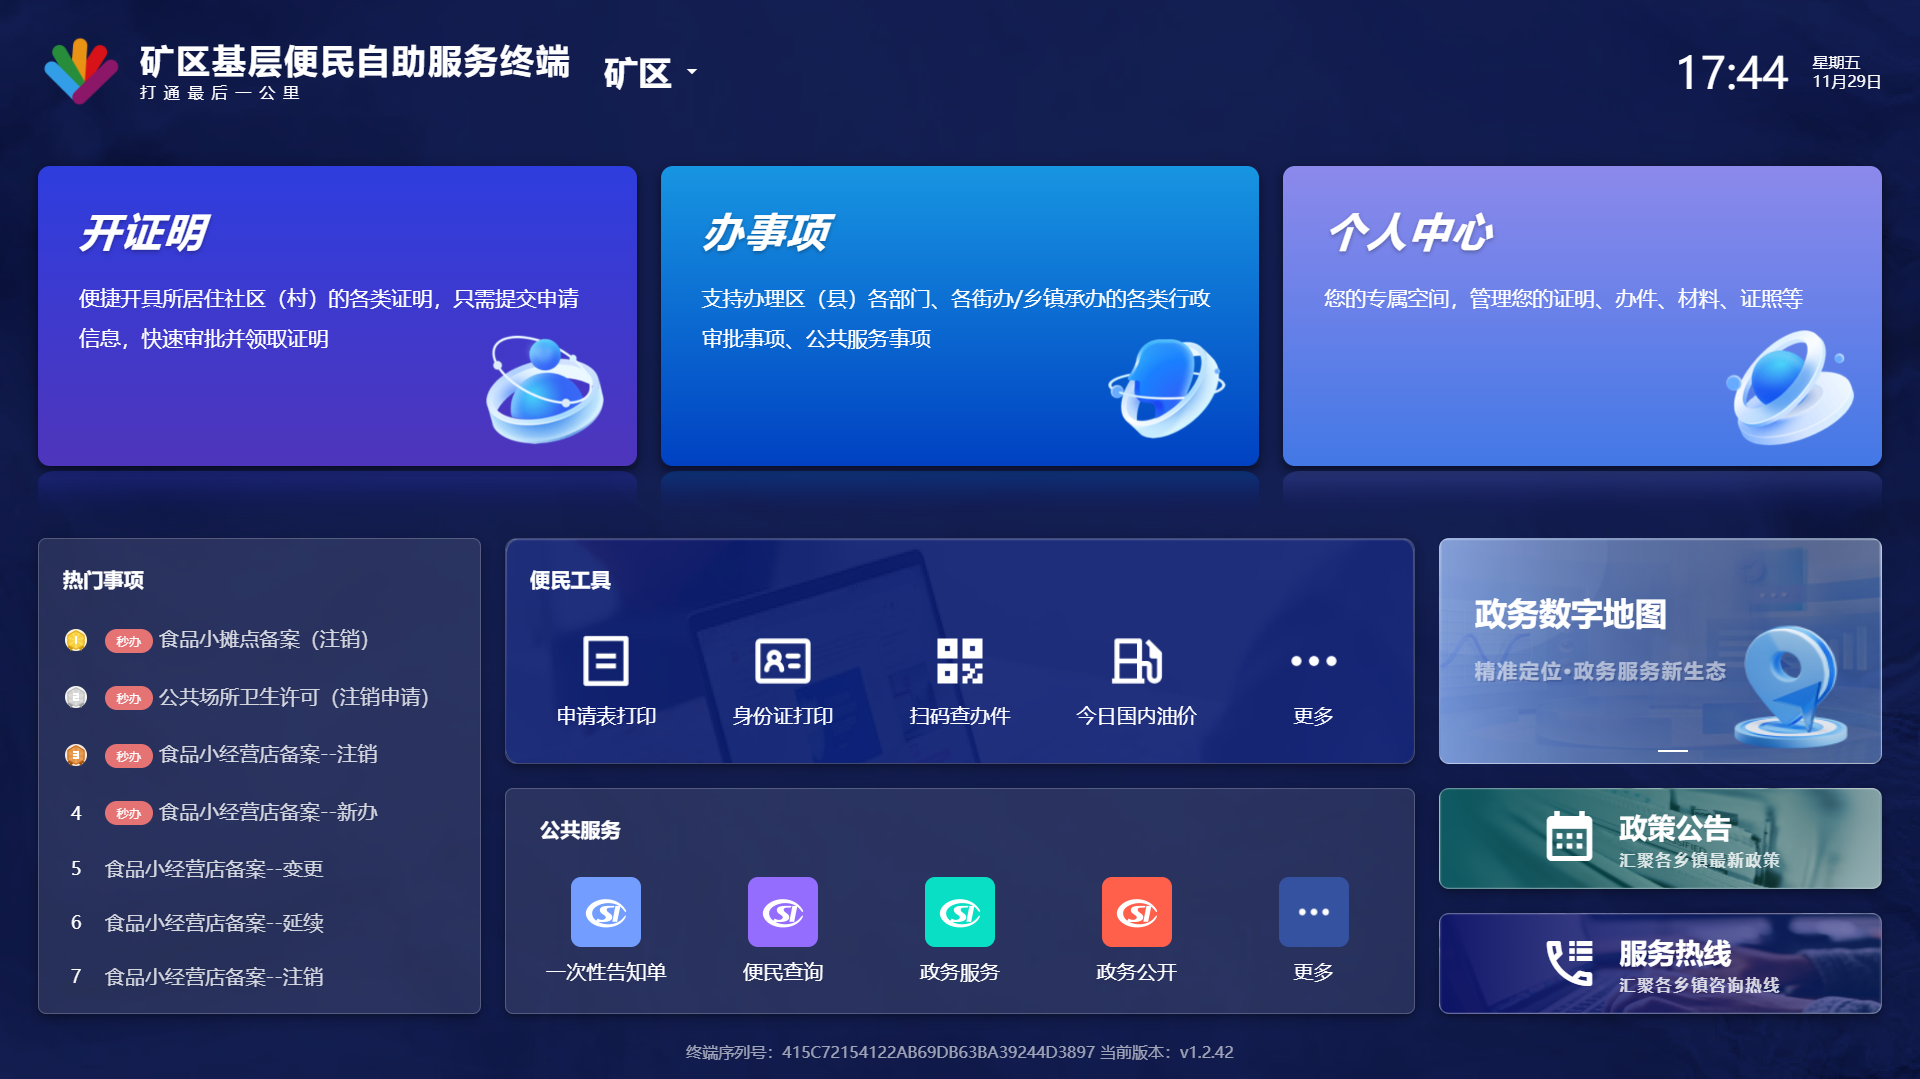Click the 服务热线 hotline panel

coord(1659,963)
